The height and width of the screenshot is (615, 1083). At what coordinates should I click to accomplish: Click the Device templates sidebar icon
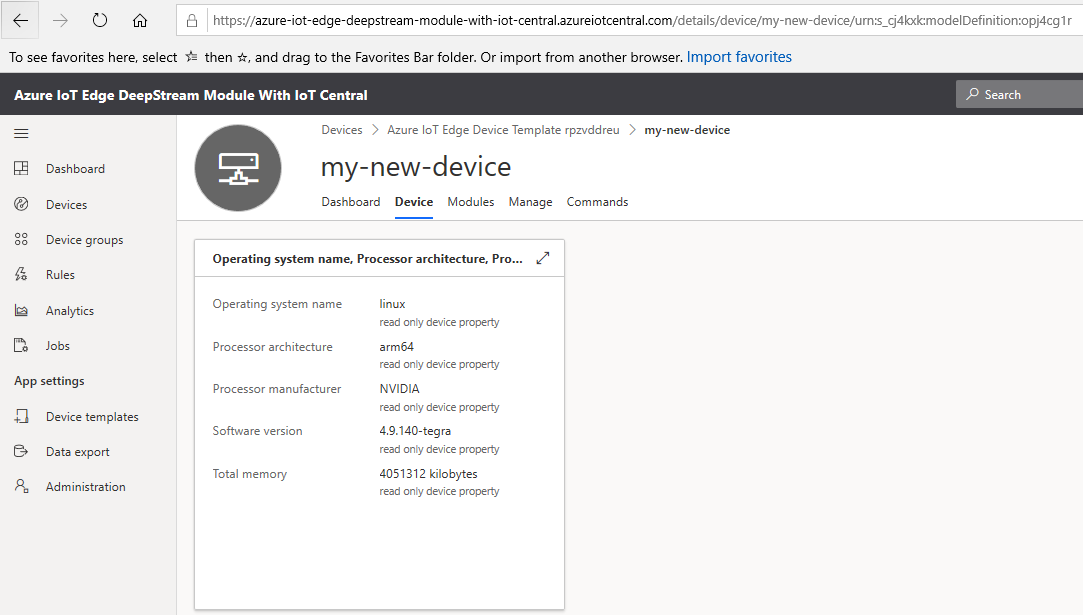(21, 416)
